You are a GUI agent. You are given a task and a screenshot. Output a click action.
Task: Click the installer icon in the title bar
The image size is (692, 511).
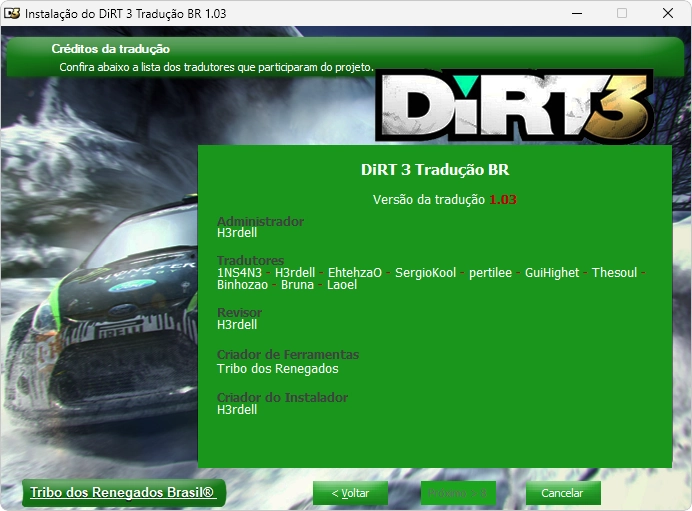click(11, 13)
